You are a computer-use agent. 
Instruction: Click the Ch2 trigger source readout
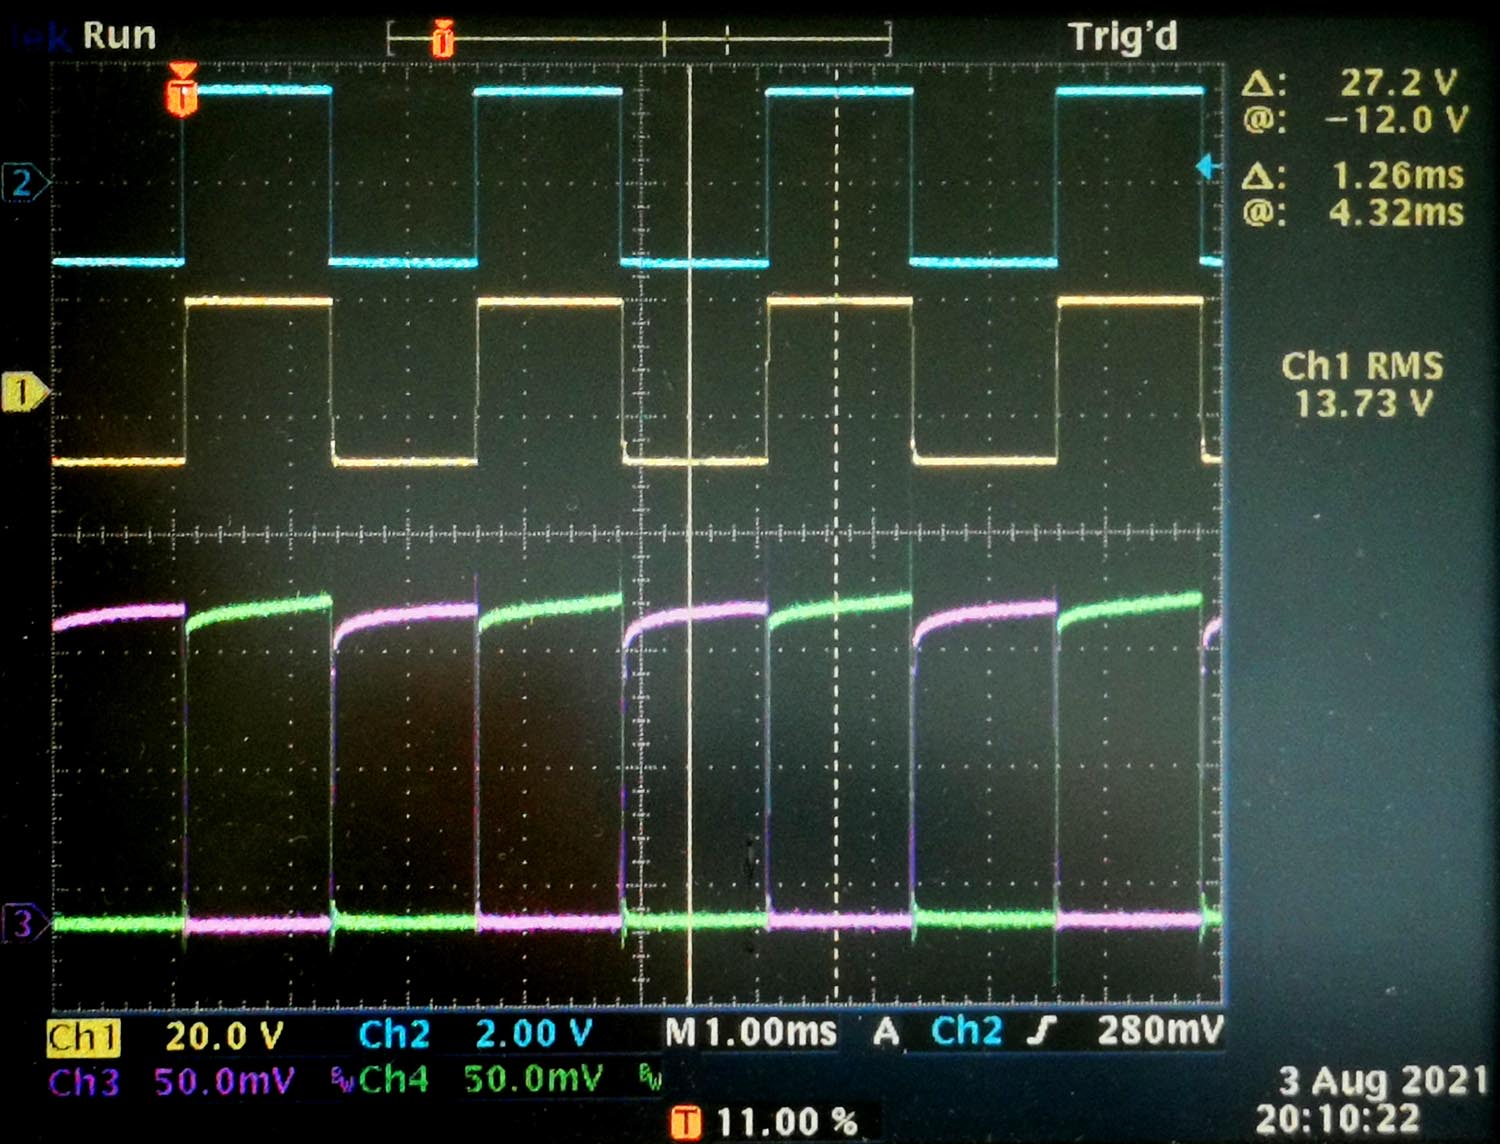[x=966, y=1031]
